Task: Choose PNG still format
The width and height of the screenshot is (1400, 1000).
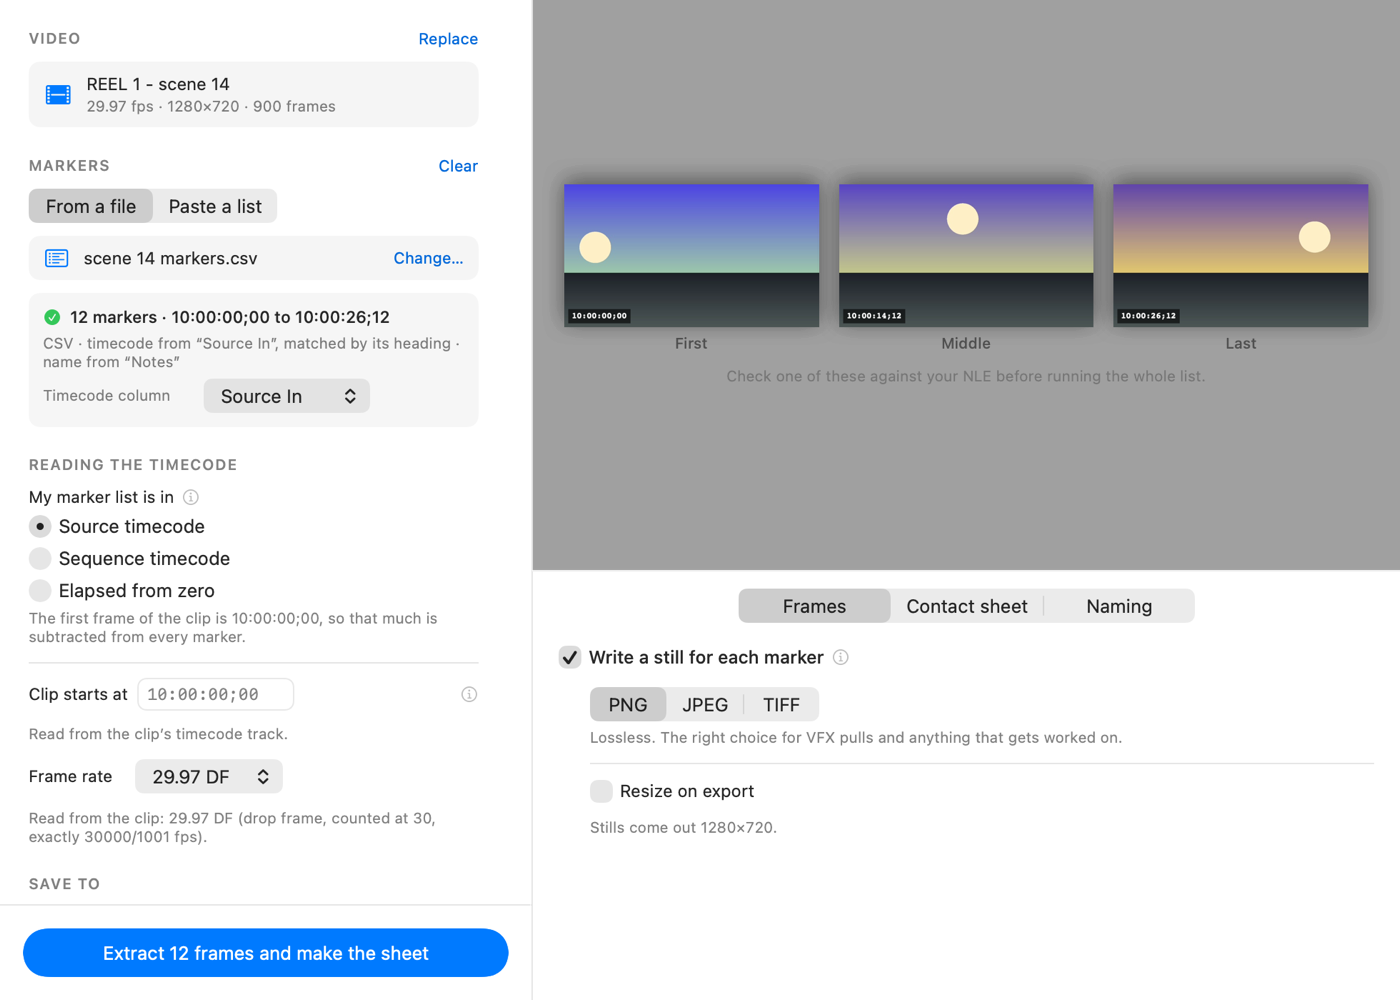Action: pos(628,705)
